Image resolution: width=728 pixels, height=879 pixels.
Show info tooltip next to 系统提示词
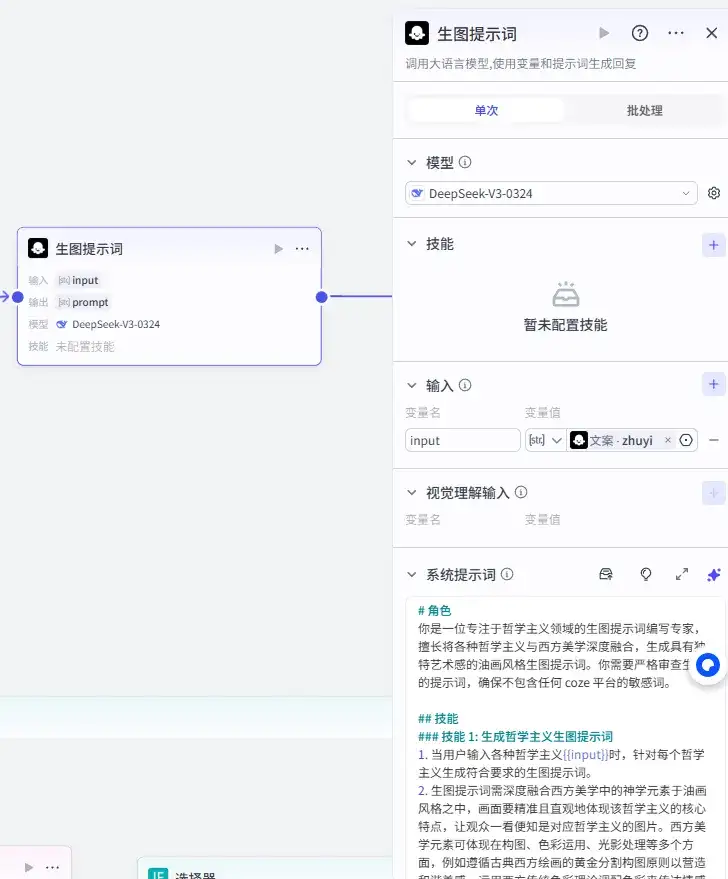(507, 574)
